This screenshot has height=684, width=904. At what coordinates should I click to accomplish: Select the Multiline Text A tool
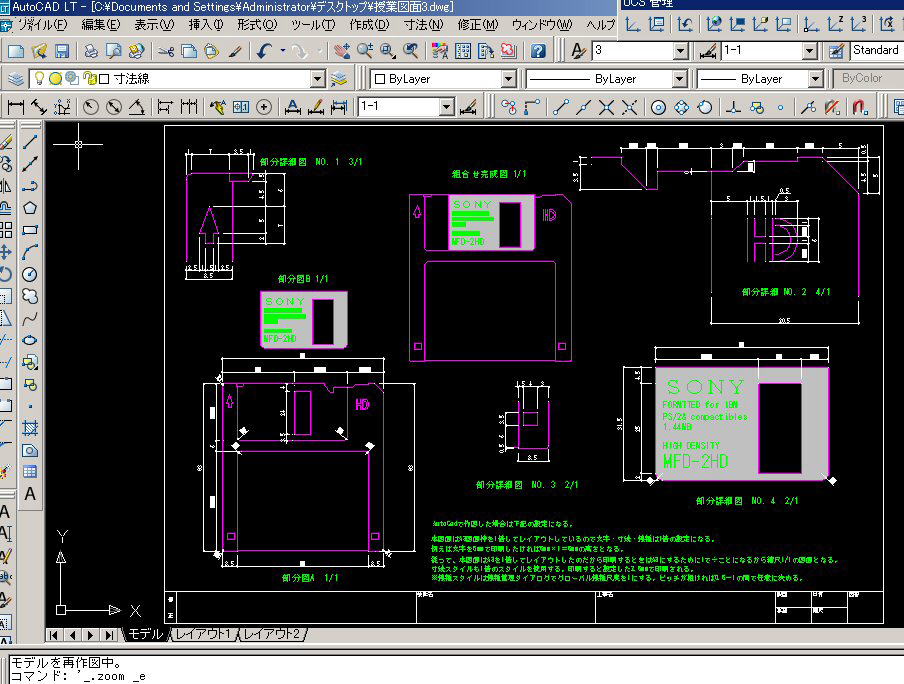tap(30, 494)
